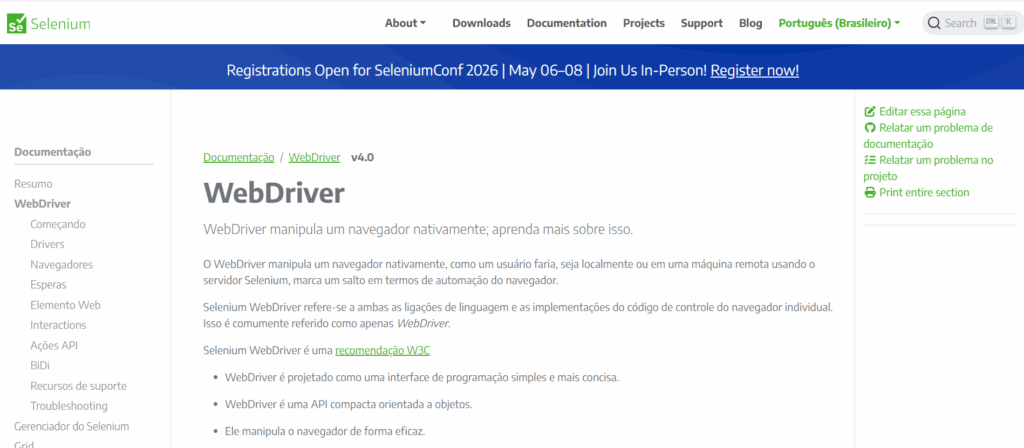
Task: Select Projects in the top navigation
Action: coord(643,23)
